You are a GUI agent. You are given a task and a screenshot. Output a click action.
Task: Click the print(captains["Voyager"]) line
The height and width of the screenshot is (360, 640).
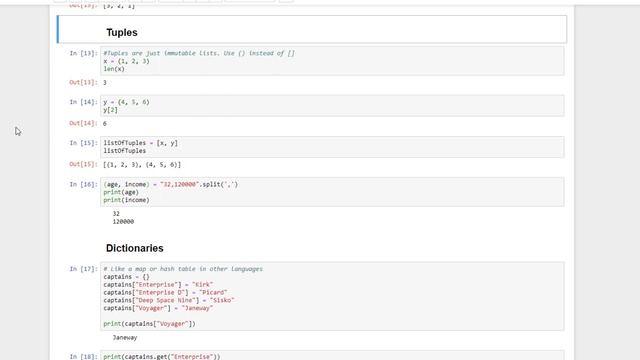coord(149,324)
